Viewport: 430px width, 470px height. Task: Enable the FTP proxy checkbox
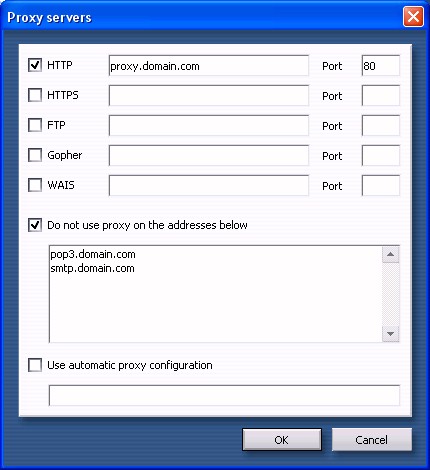35,125
